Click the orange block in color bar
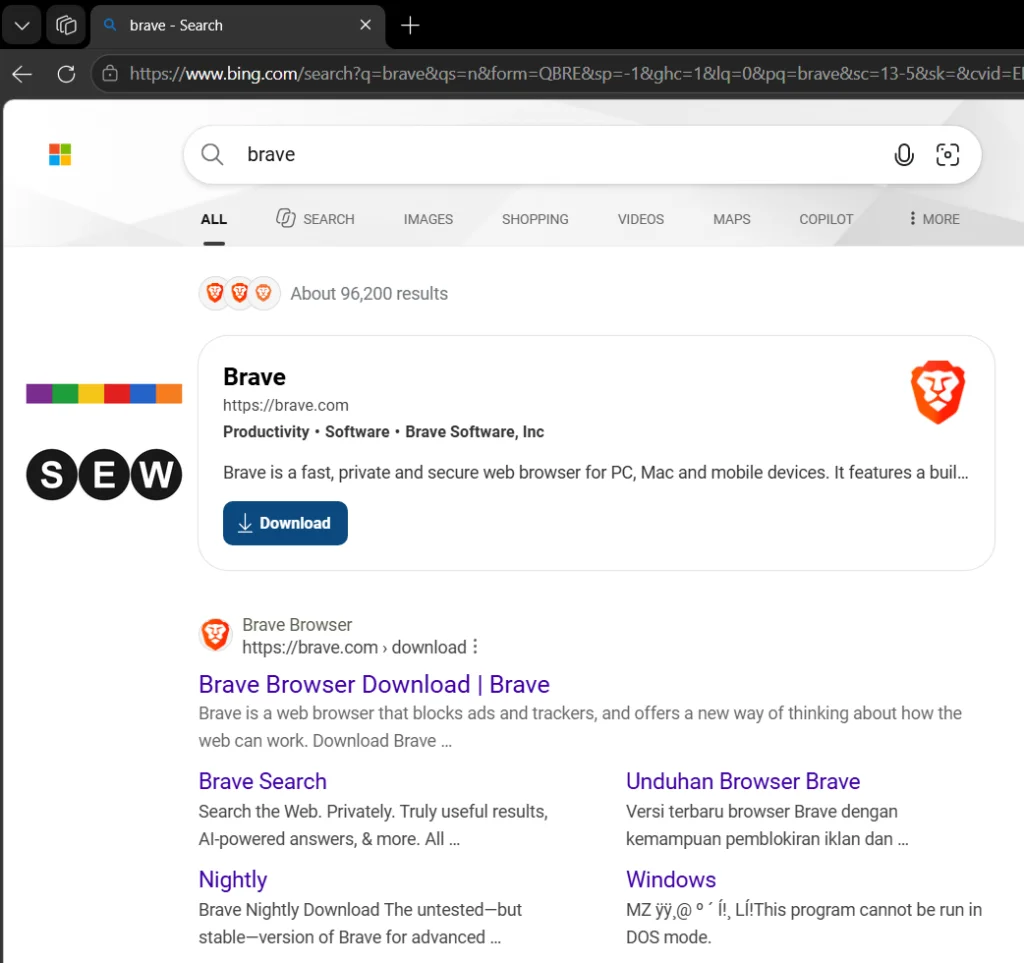 (169, 394)
